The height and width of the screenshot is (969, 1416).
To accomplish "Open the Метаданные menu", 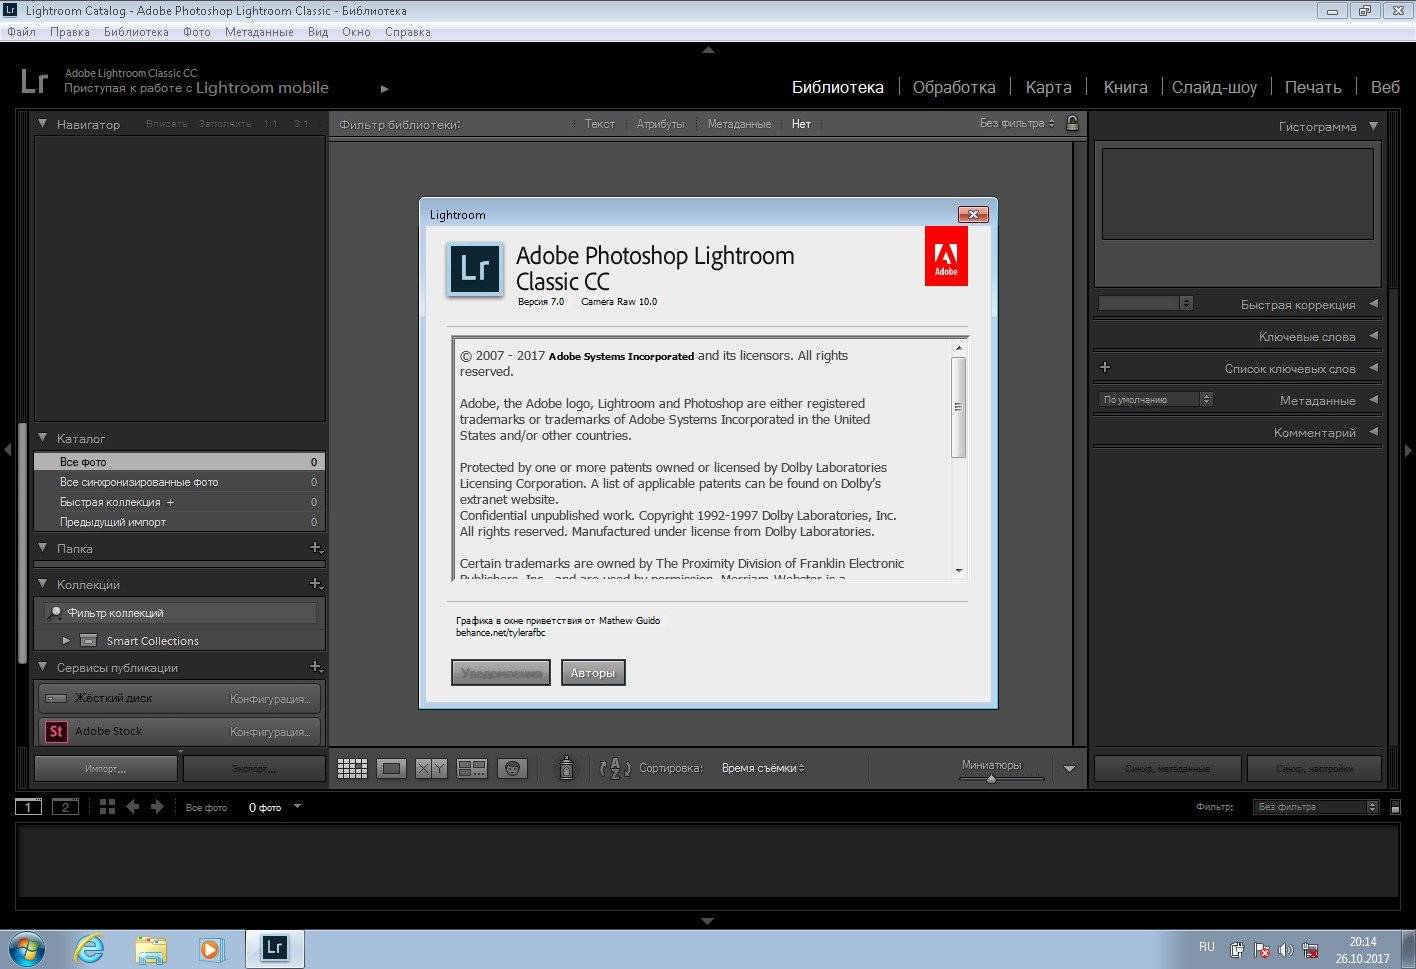I will point(259,32).
